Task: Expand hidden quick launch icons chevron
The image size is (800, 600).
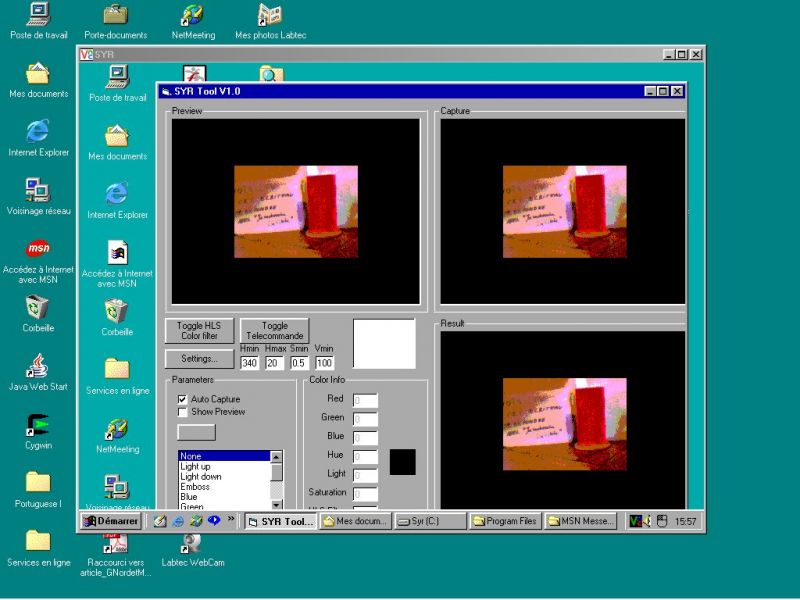Action: pyautogui.click(x=231, y=519)
